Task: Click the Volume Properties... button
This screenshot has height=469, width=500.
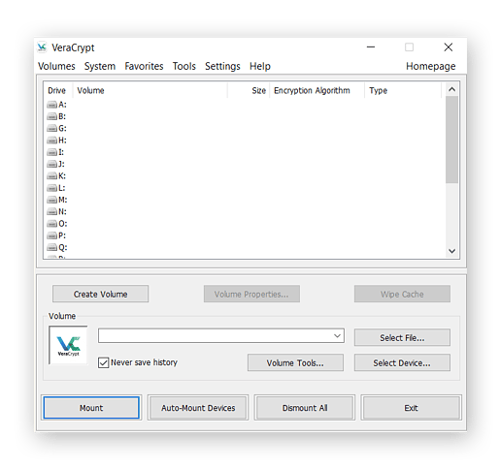Action: pyautogui.click(x=252, y=294)
